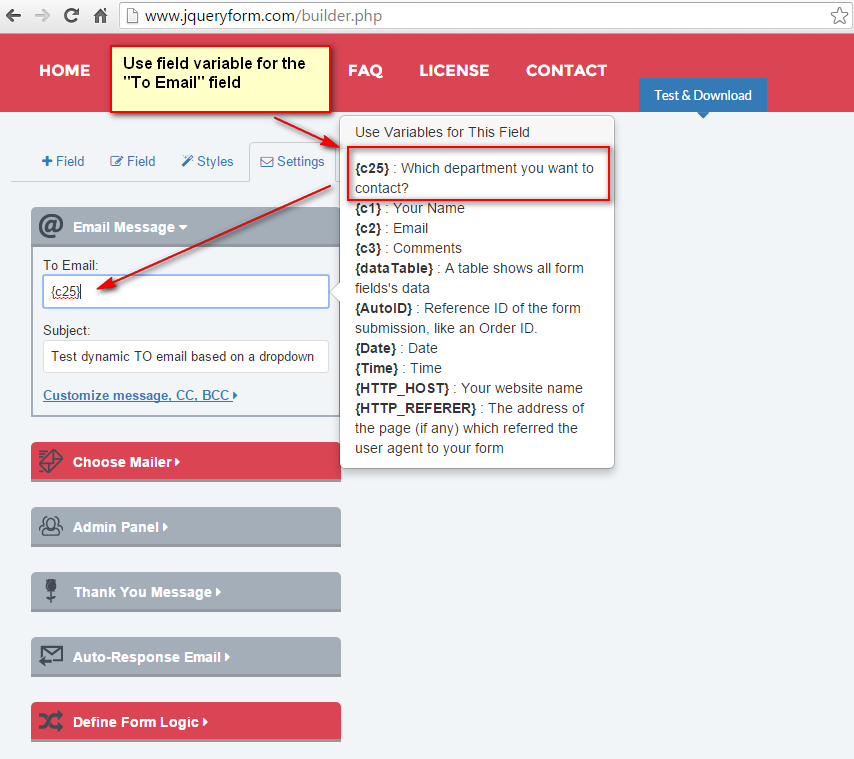Click the browser back arrow
The width and height of the screenshot is (854, 759).
click(14, 16)
